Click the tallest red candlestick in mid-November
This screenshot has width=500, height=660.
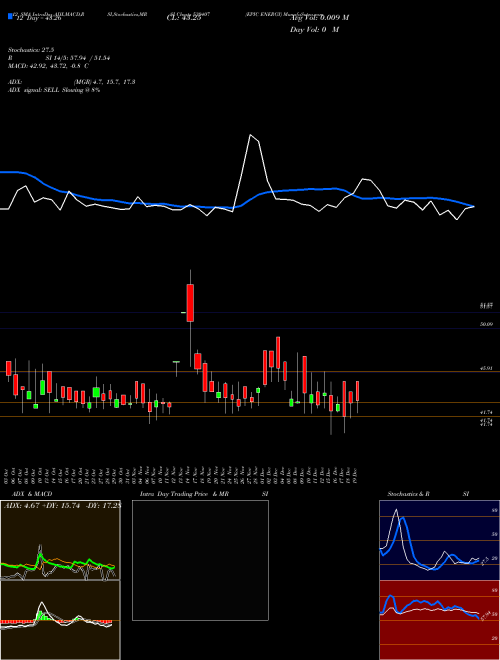point(190,303)
